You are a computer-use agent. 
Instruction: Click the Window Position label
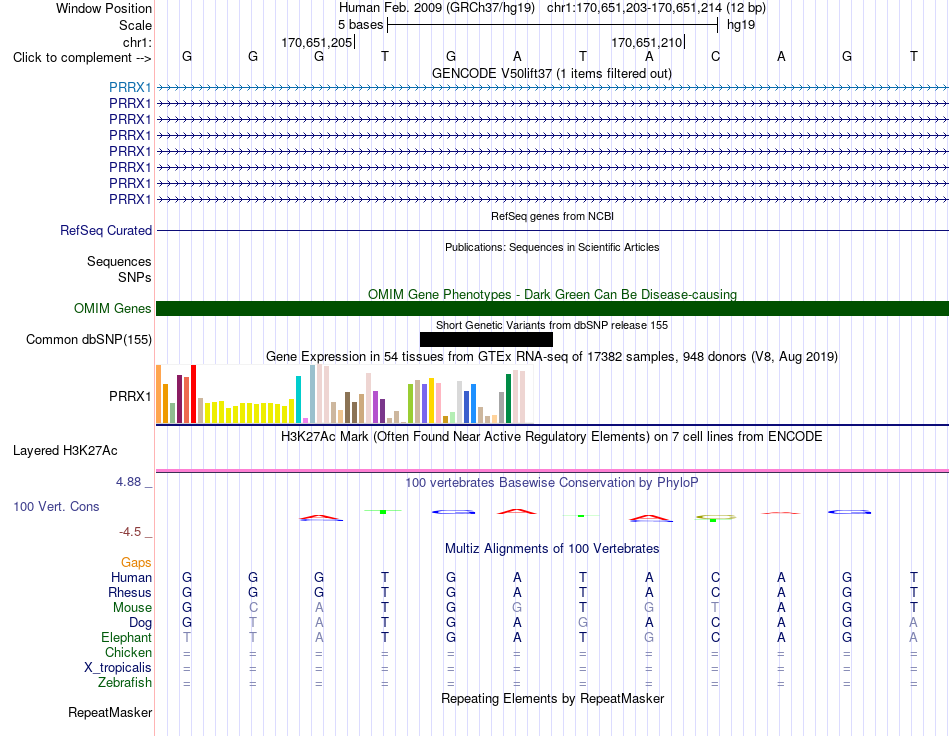pos(104,8)
